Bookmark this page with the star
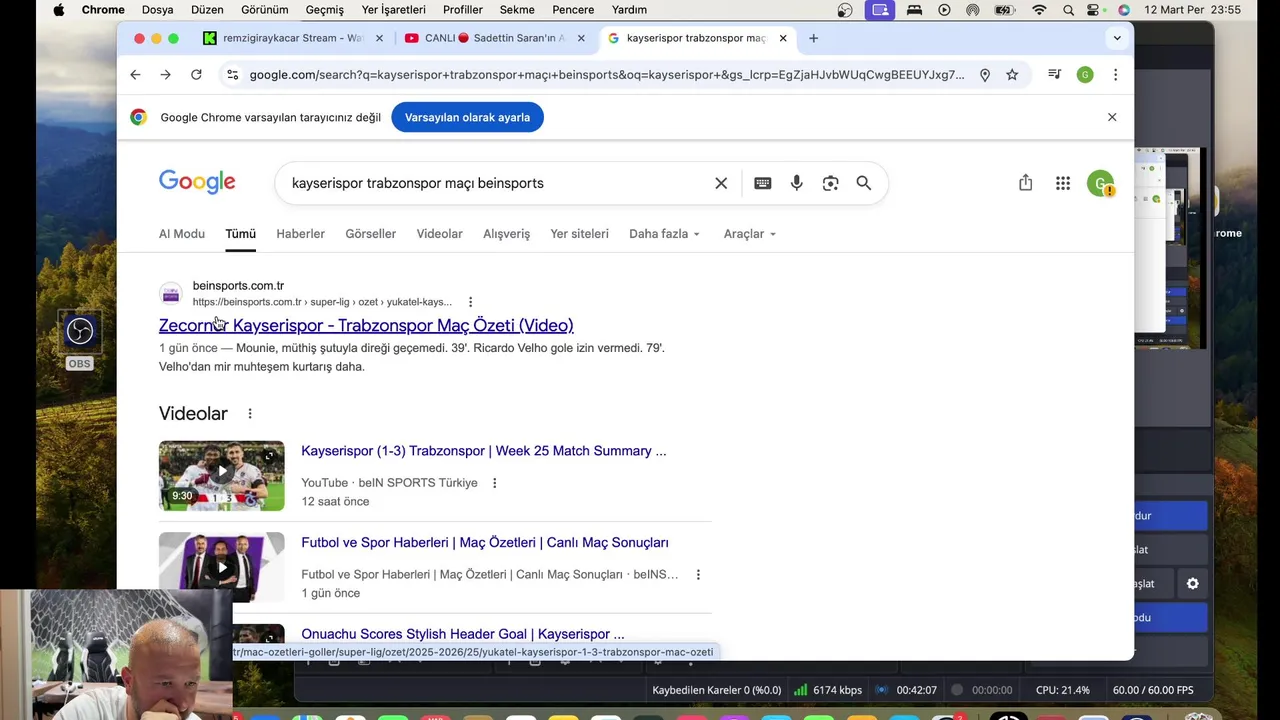1280x720 pixels. coord(1012,75)
